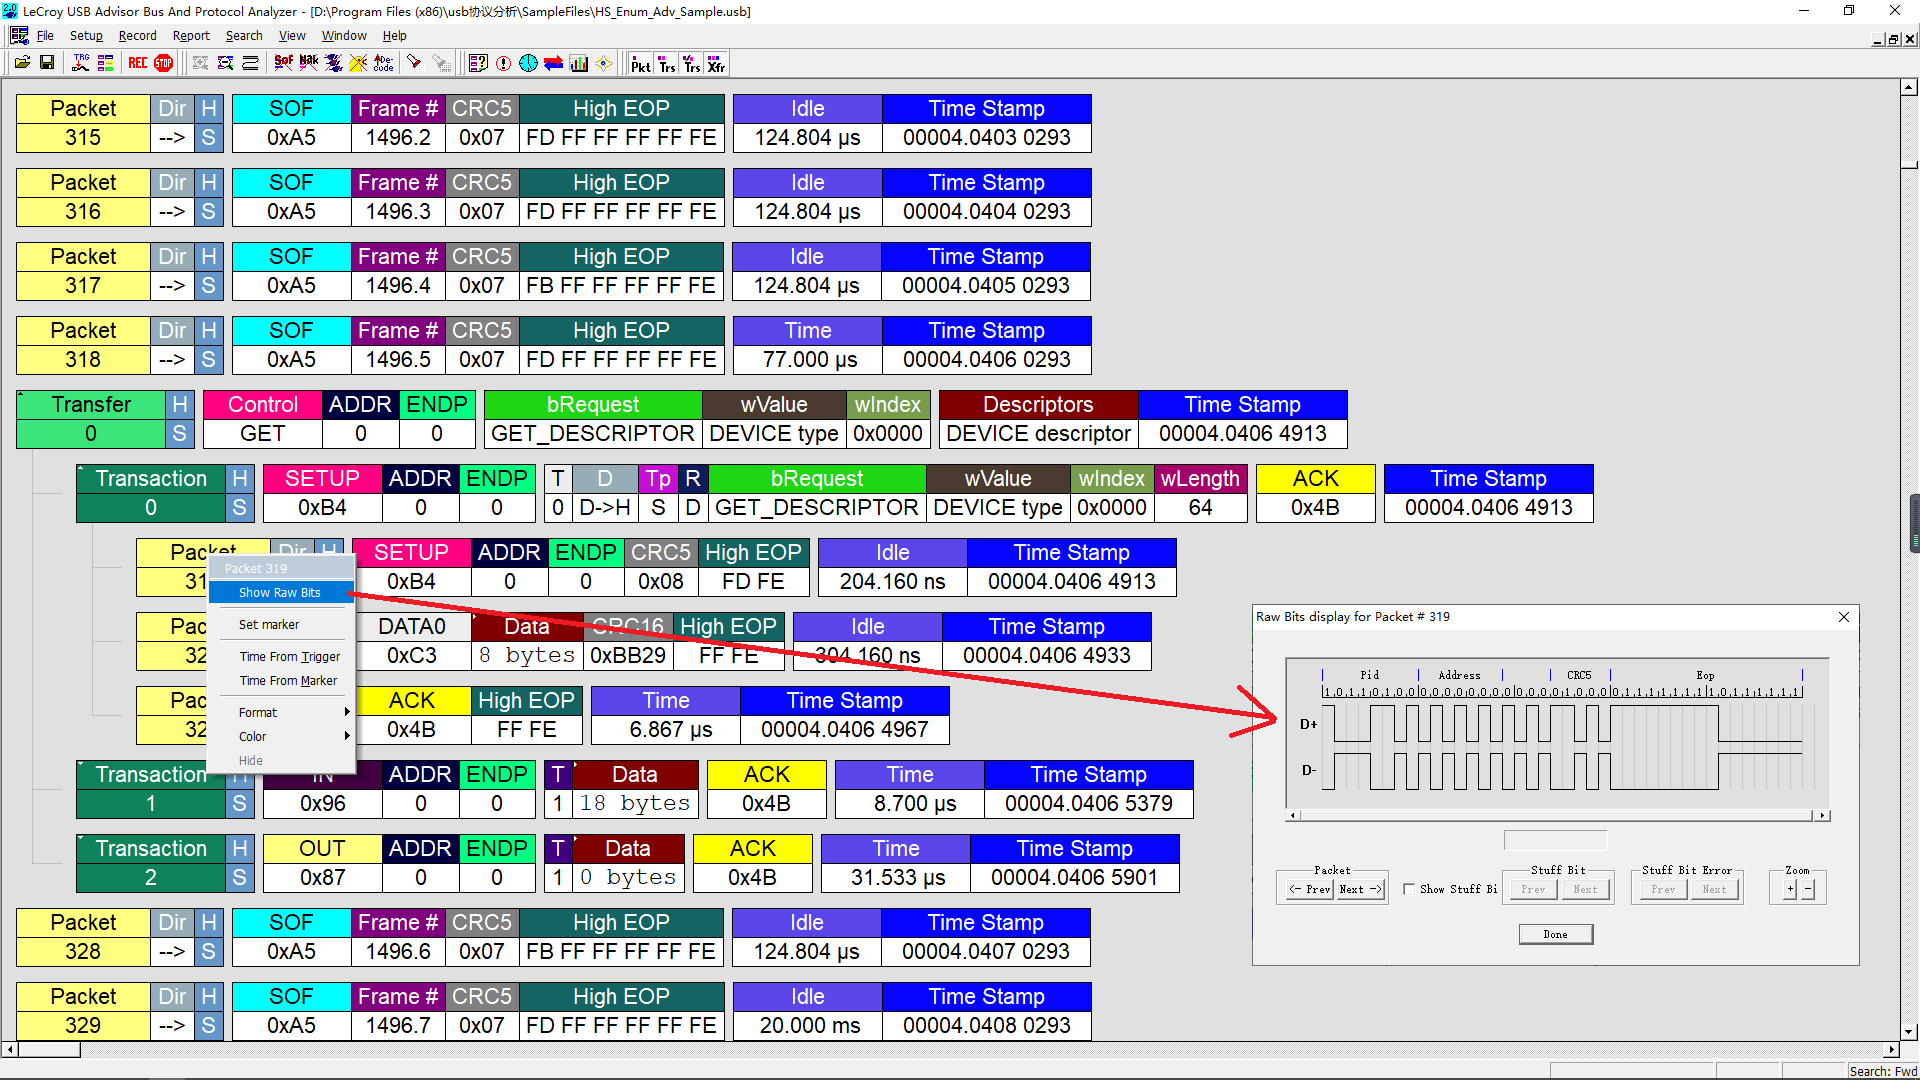The height and width of the screenshot is (1080, 1920).
Task: Zoom in waveform with plus button
Action: (1790, 889)
